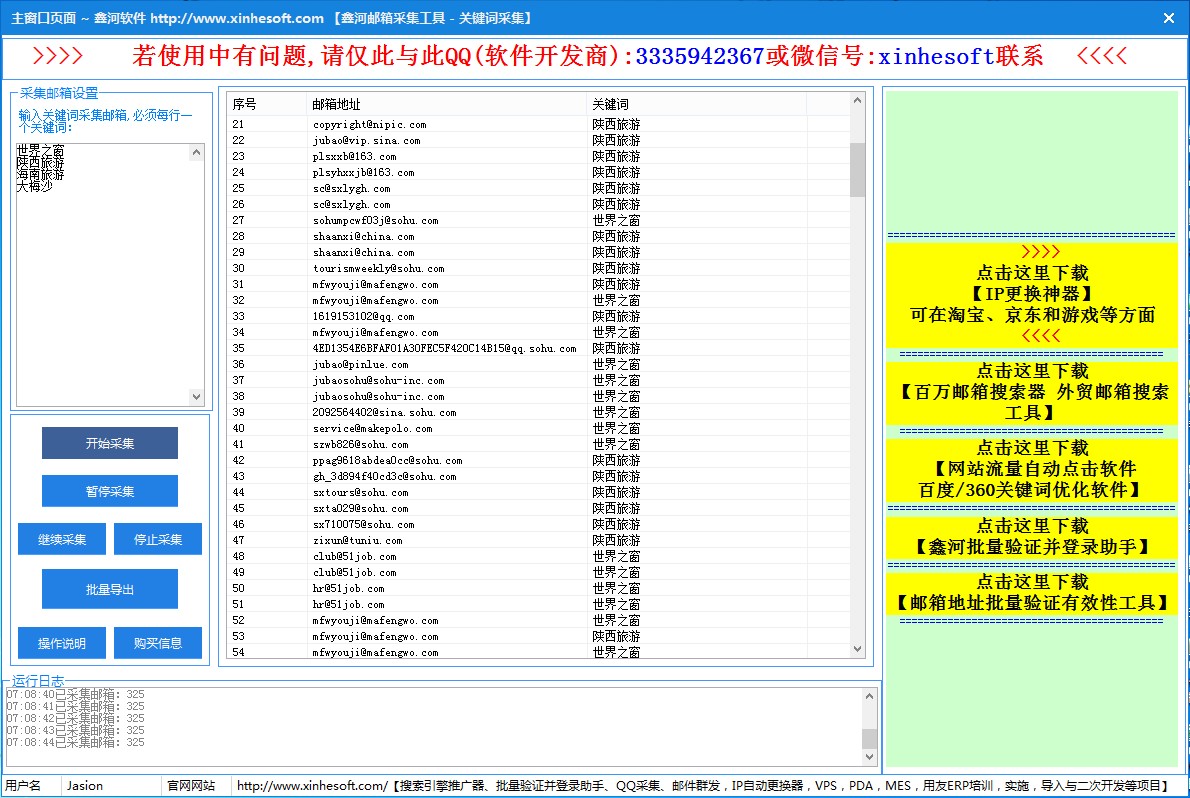The width and height of the screenshot is (1190, 798).
Task: Export results with 批量导出 button
Action: 110,589
